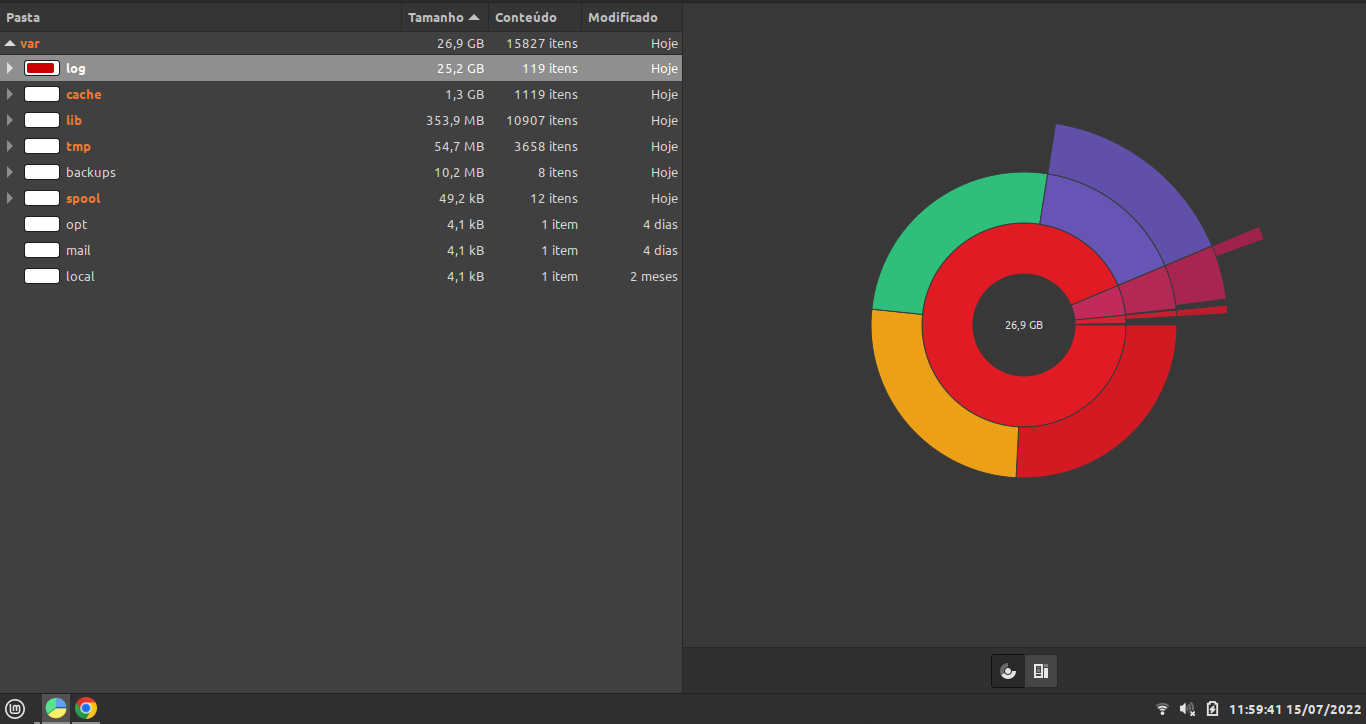Click the red usage bar of log

click(x=41, y=68)
